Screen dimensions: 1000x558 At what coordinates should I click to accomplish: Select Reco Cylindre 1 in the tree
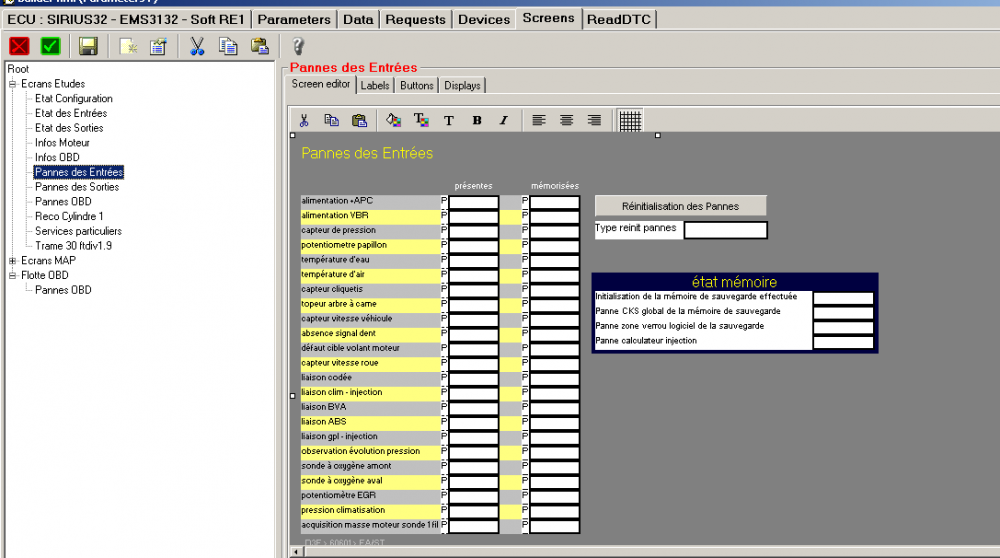click(x=69, y=216)
